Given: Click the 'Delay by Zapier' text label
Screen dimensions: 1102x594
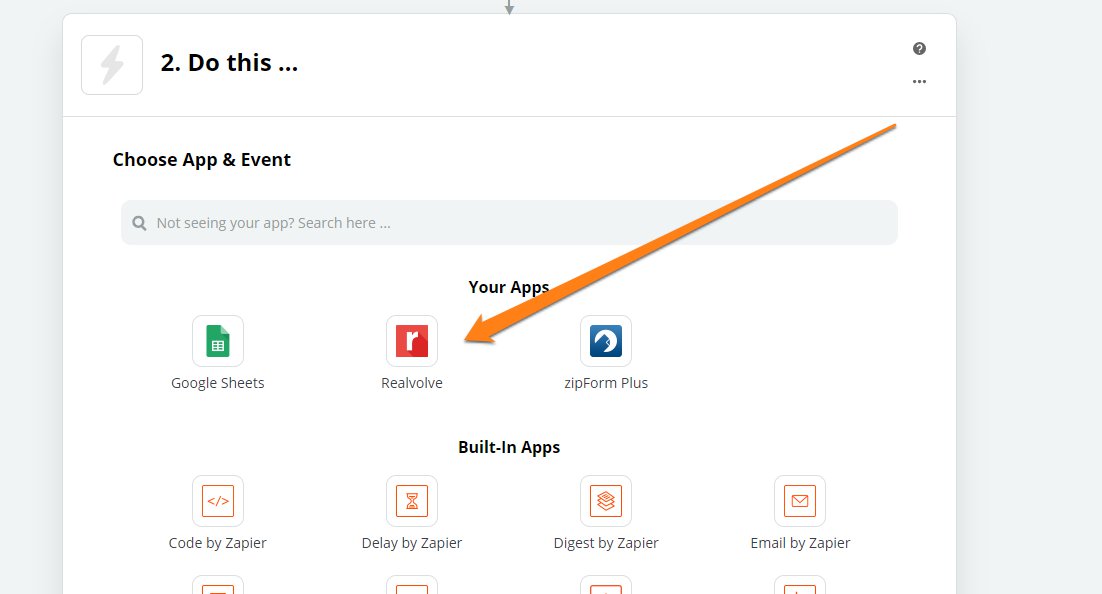Looking at the screenshot, I should click(x=412, y=543).
